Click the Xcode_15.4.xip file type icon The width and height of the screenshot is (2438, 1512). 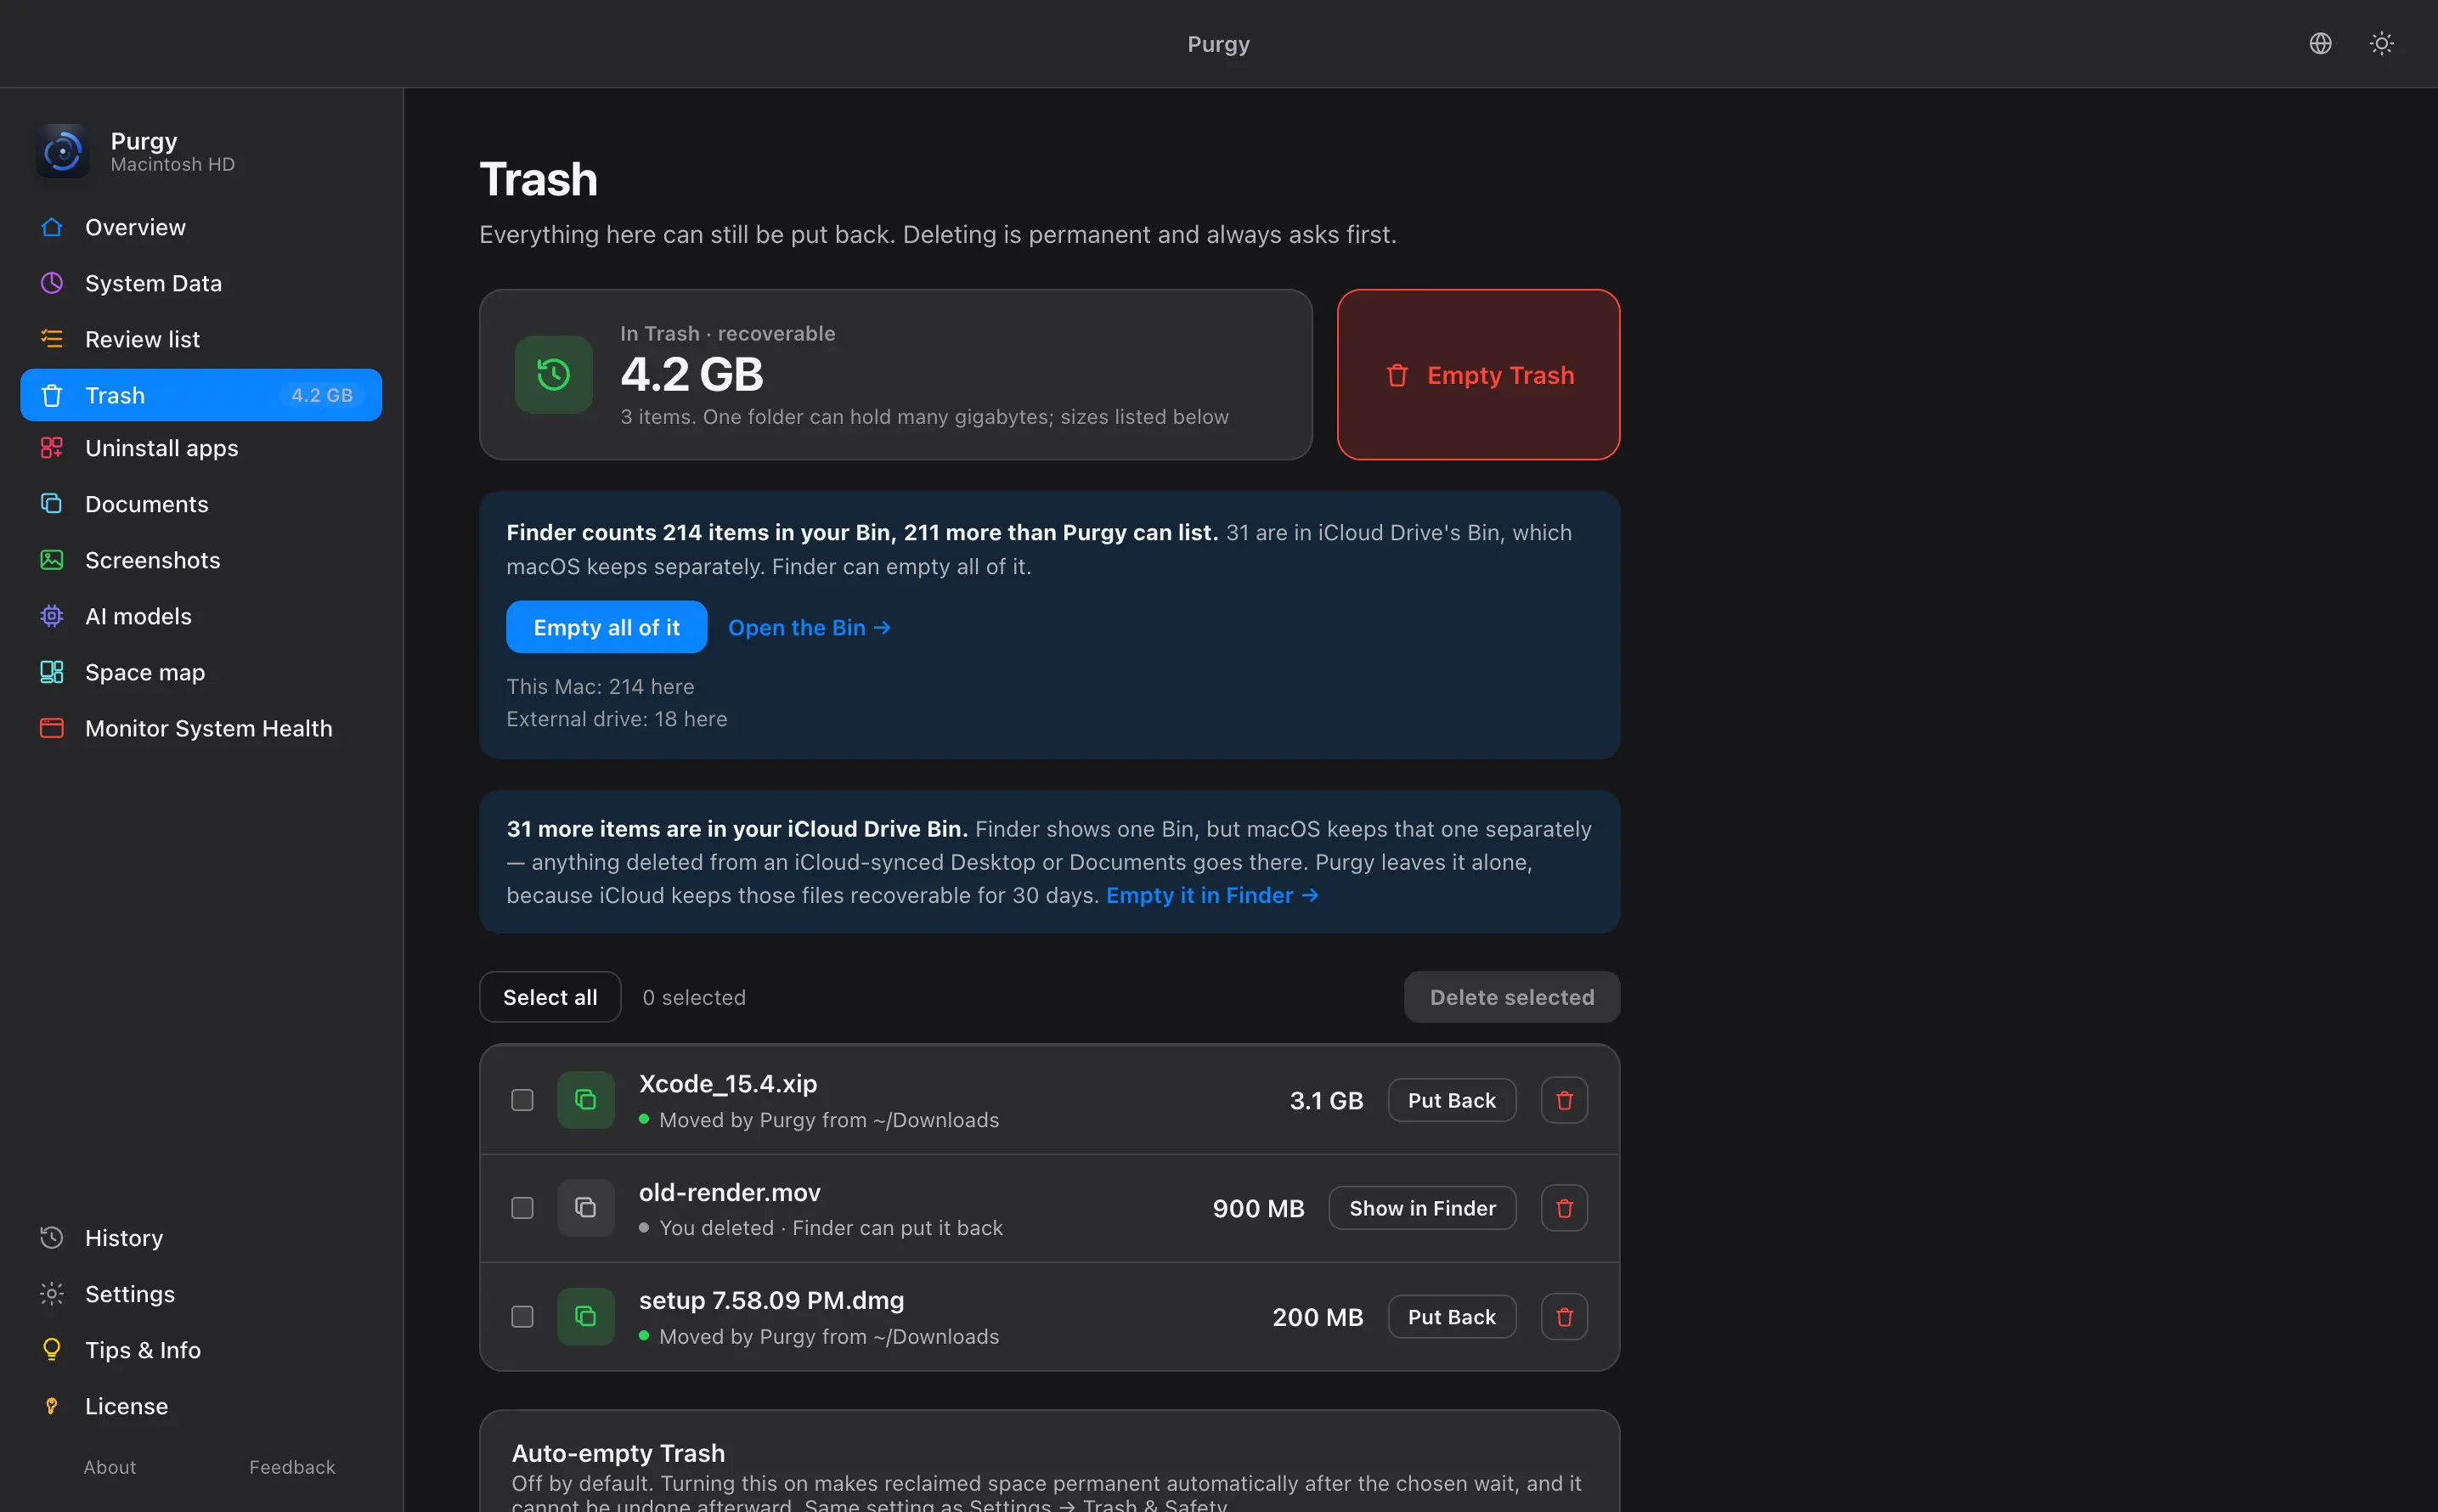[586, 1100]
